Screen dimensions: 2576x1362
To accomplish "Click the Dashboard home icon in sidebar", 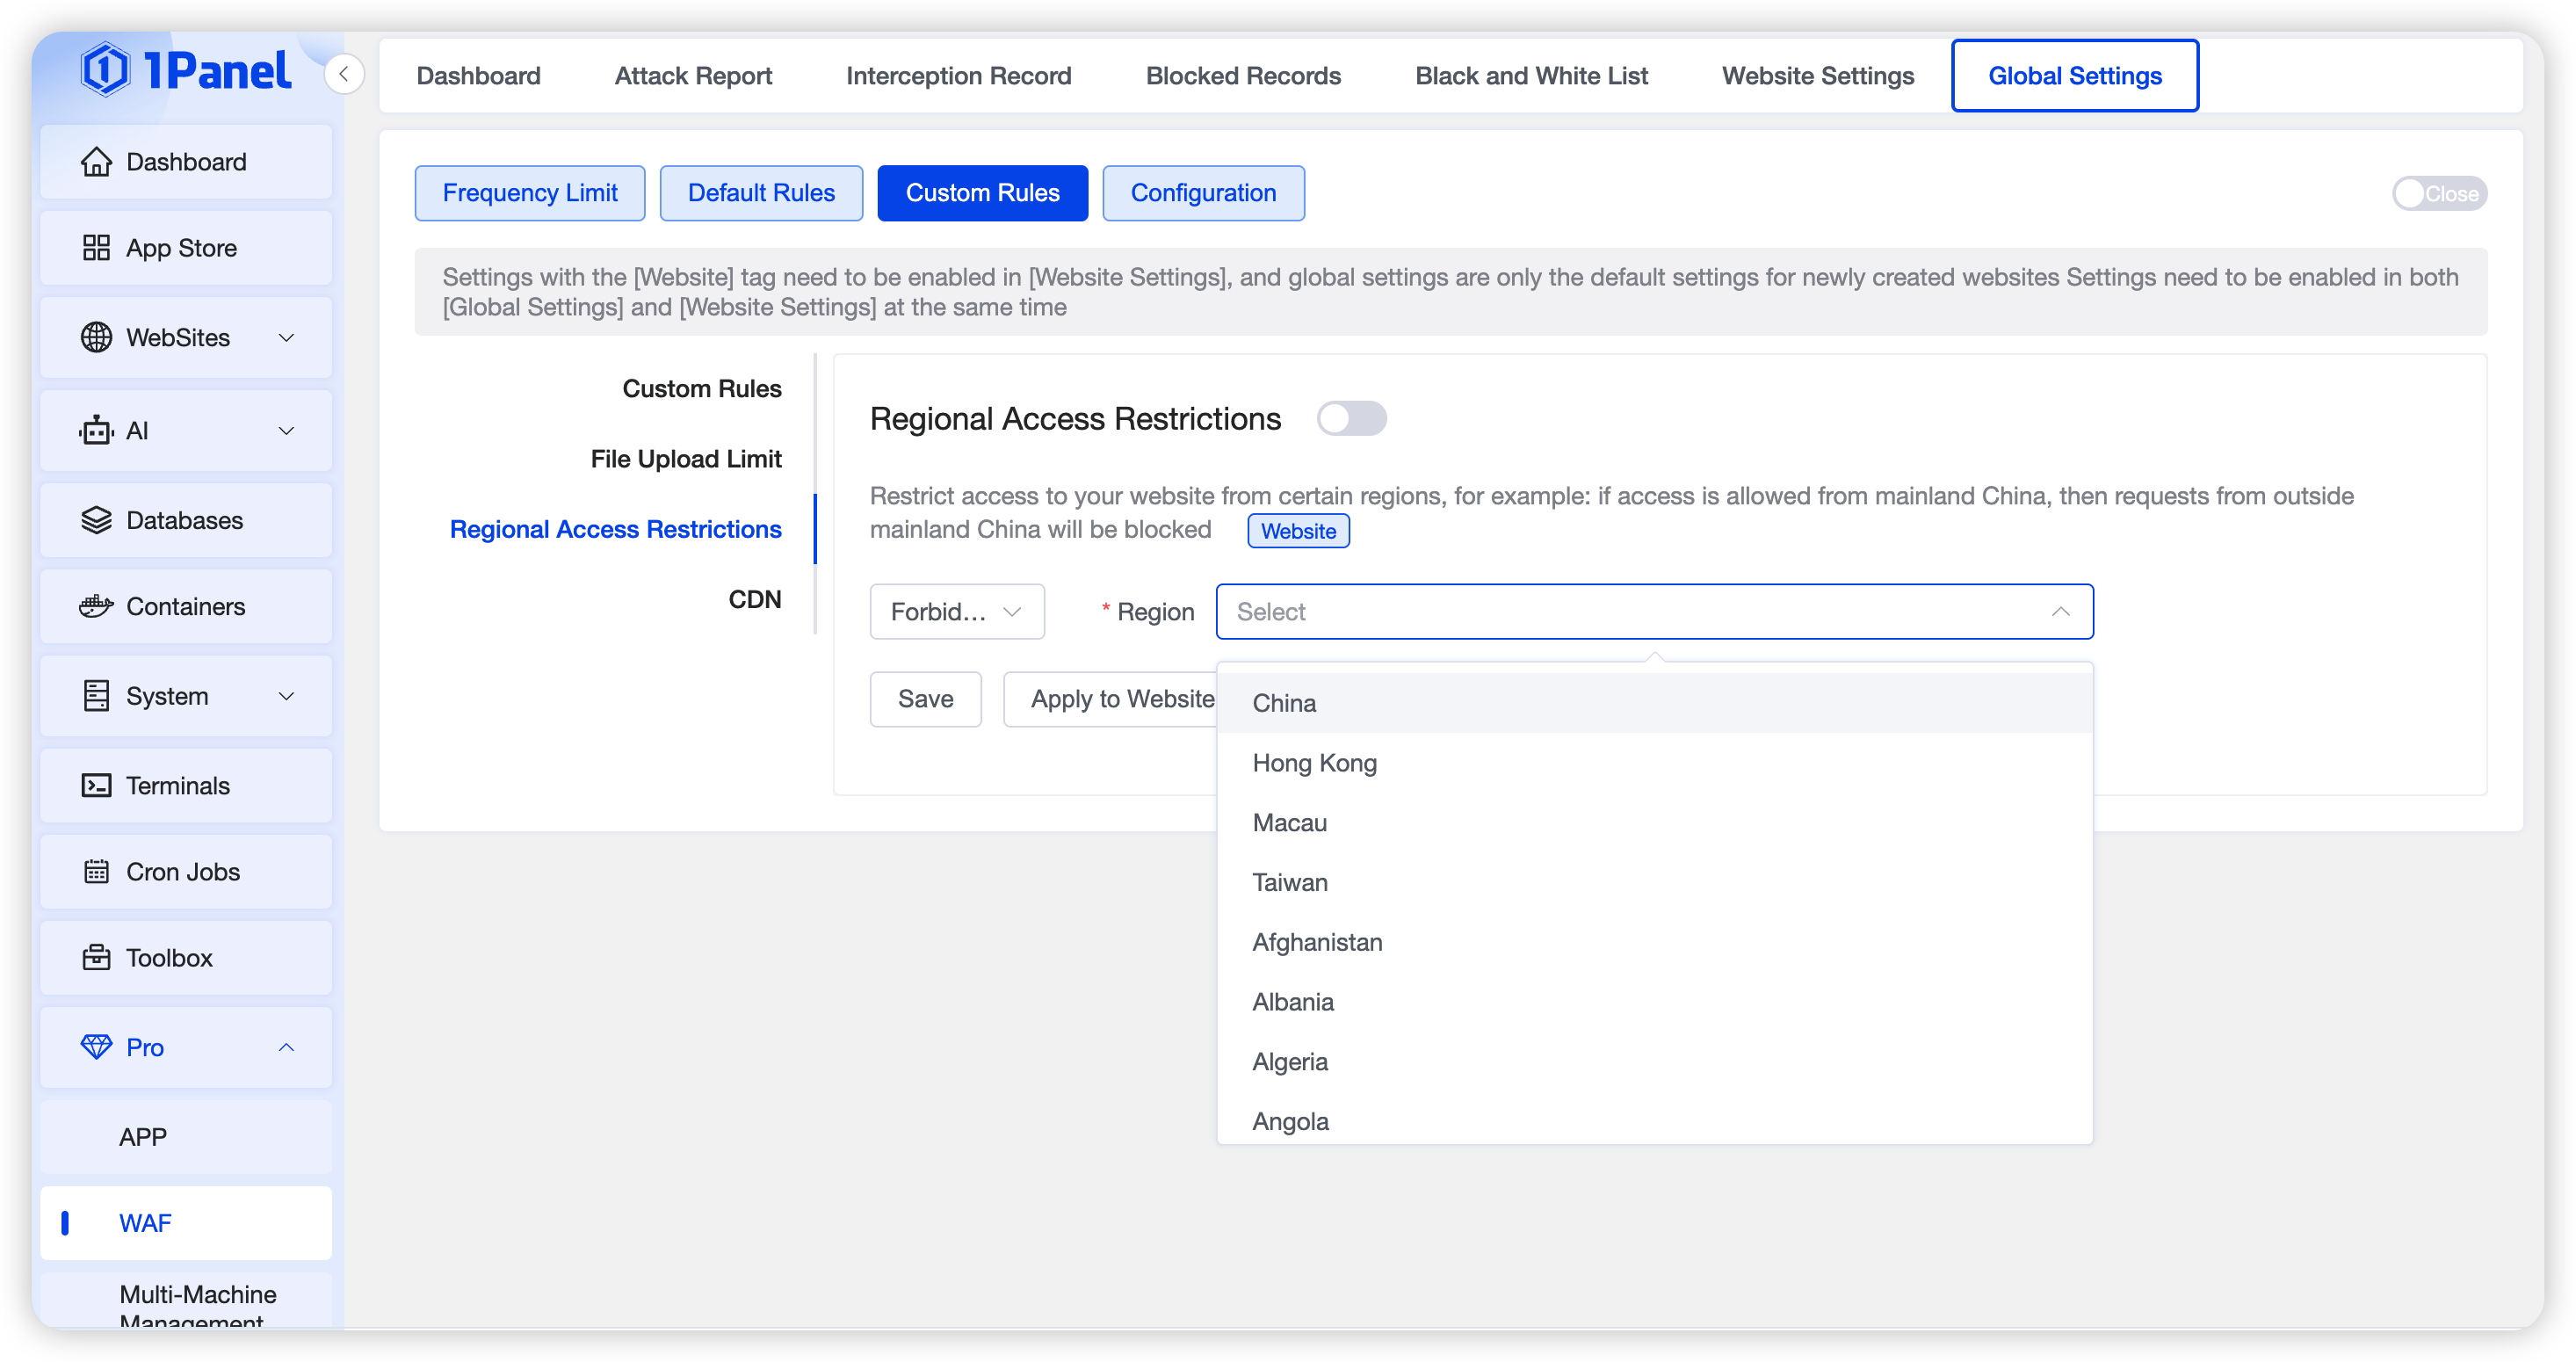I will 96,162.
